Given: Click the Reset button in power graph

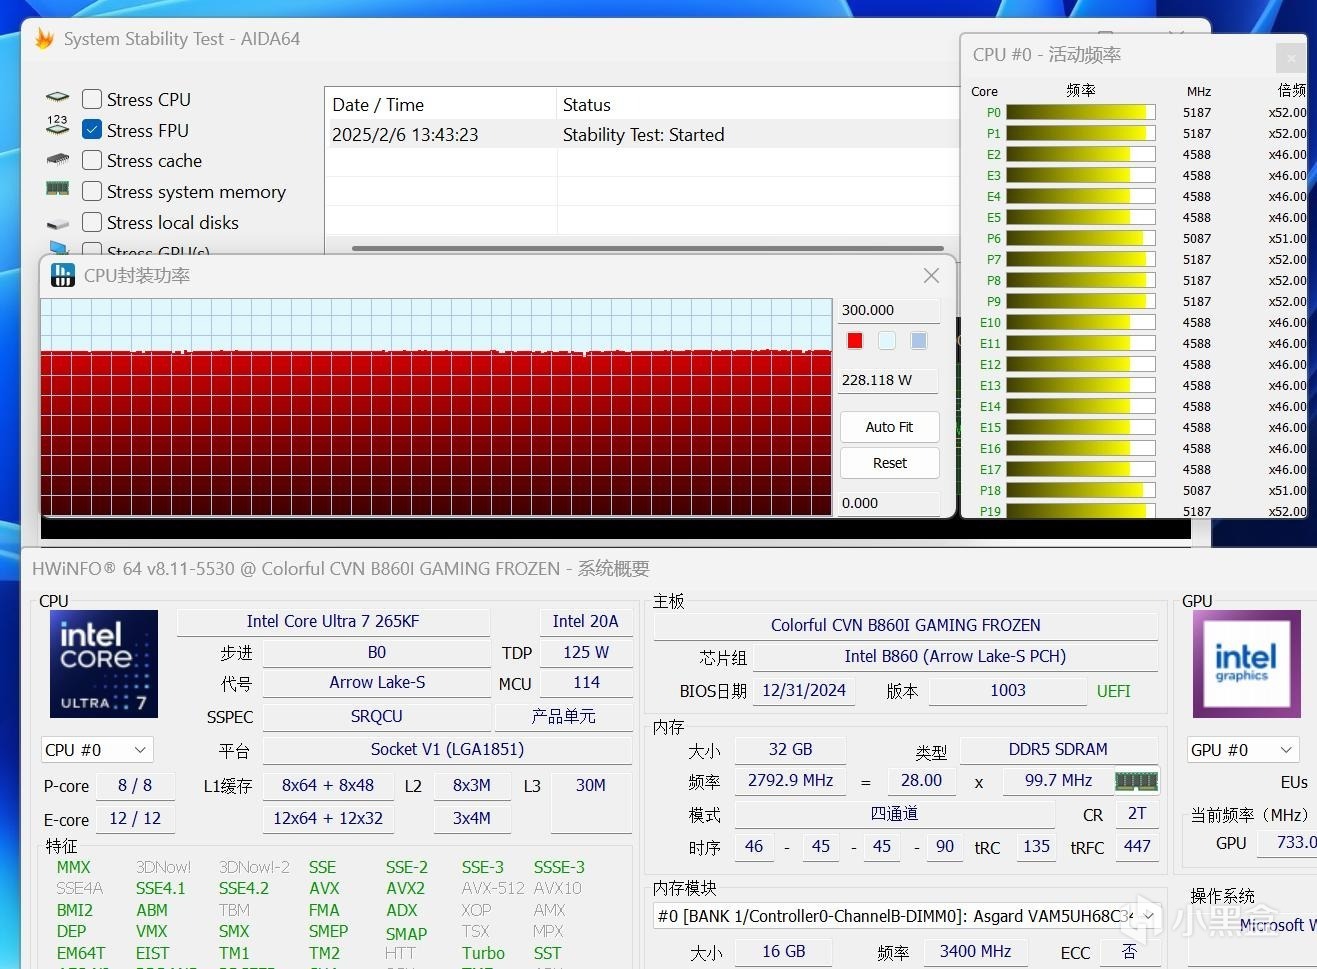Looking at the screenshot, I should 889,463.
